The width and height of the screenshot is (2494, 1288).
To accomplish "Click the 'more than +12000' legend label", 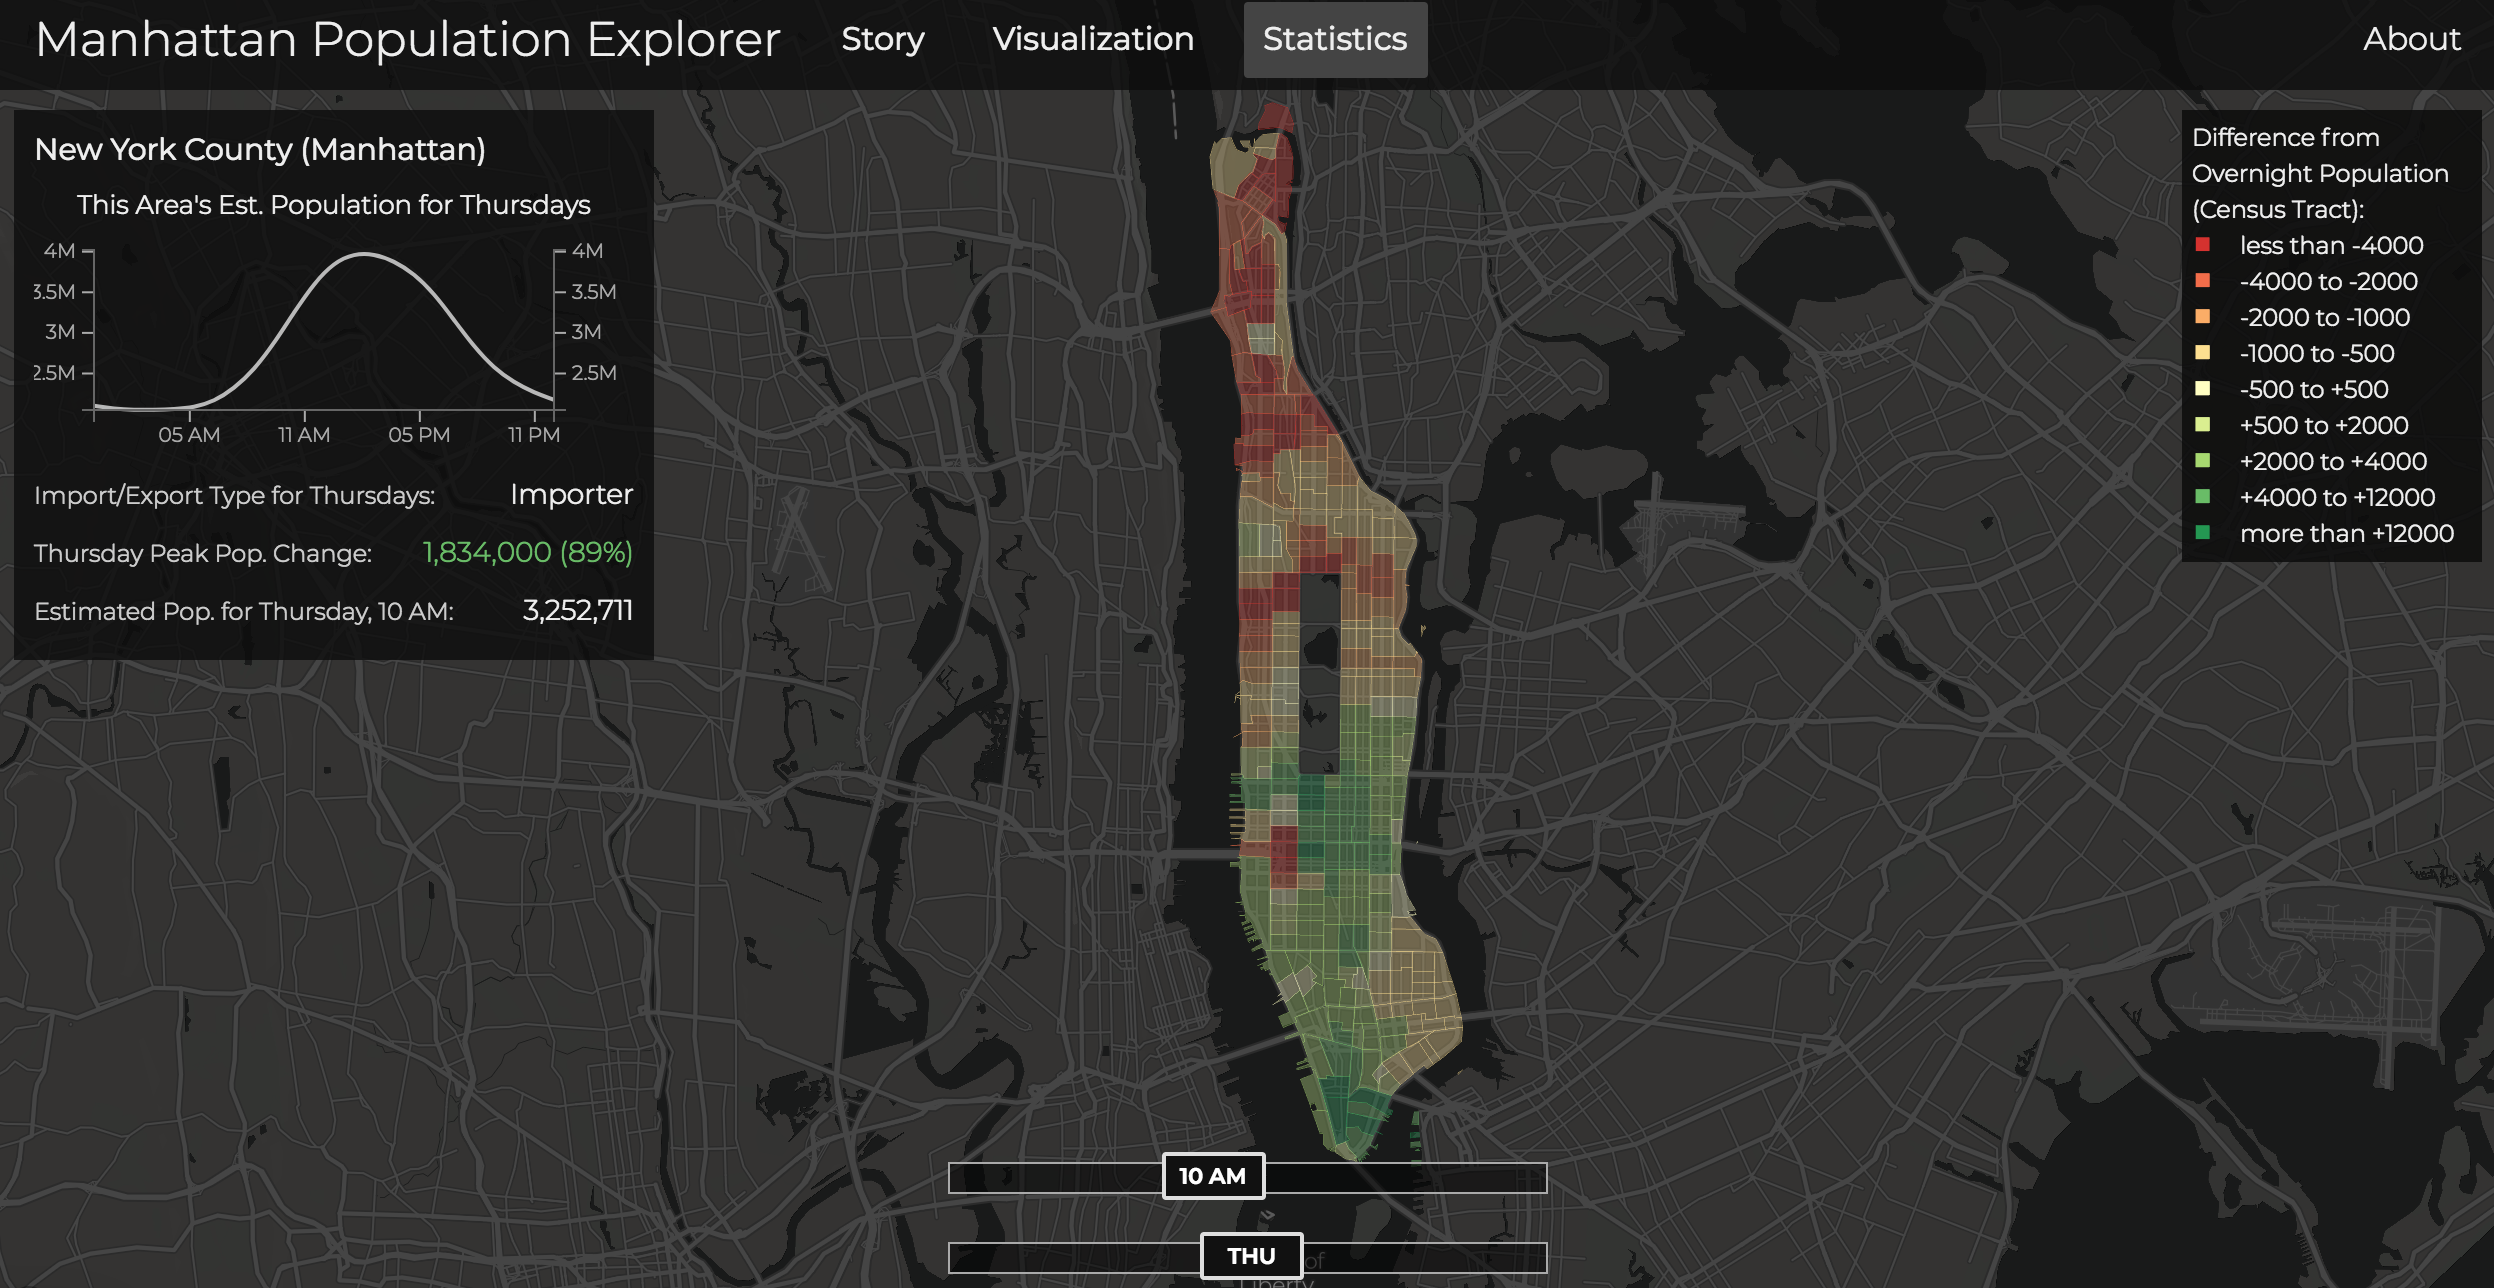I will (x=2347, y=533).
